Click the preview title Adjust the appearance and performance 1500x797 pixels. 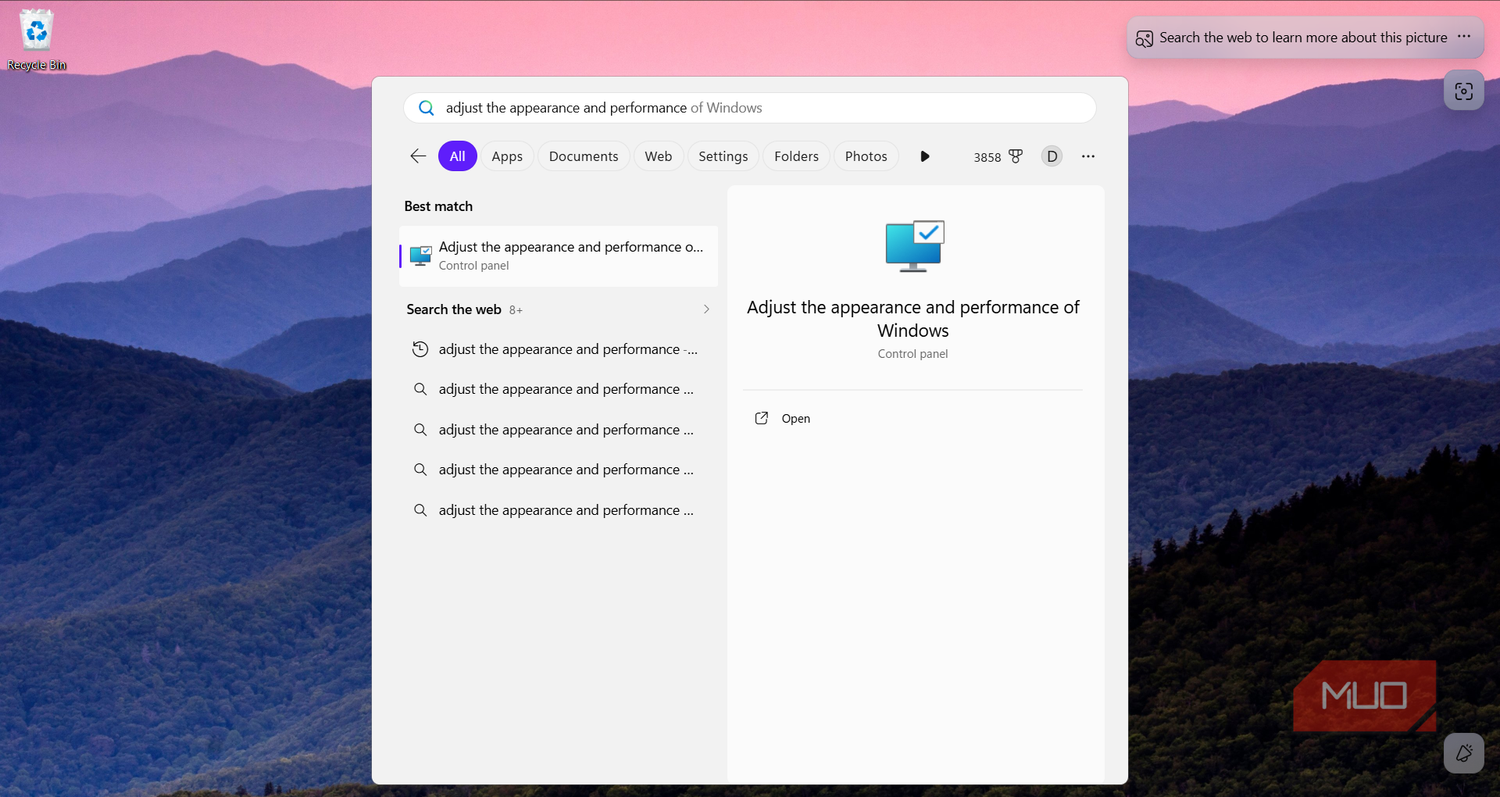[913, 319]
